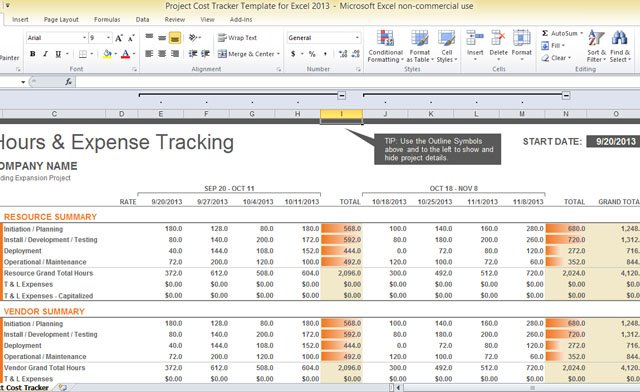Click the Decrease Font Size icon

tap(131, 38)
